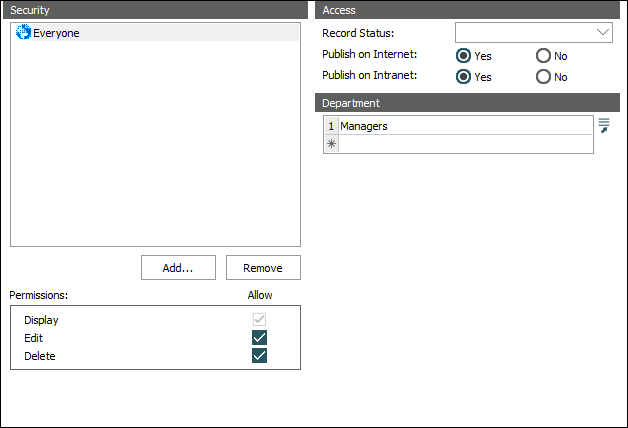
Task: Set Publish on Intranet to Yes
Action: [464, 76]
